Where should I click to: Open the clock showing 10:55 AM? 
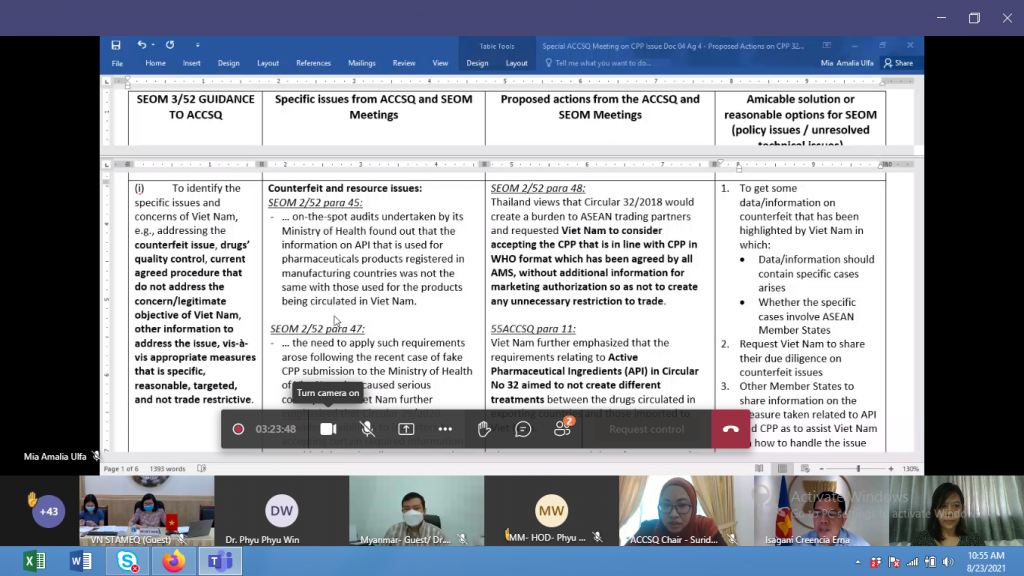[x=986, y=562]
